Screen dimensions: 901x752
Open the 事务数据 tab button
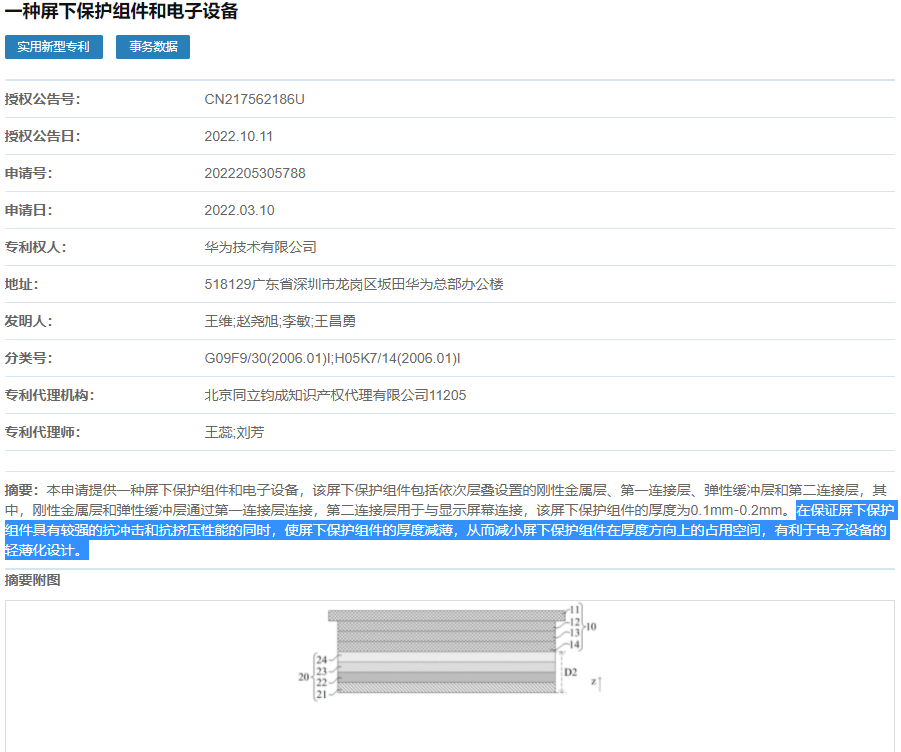coord(152,47)
